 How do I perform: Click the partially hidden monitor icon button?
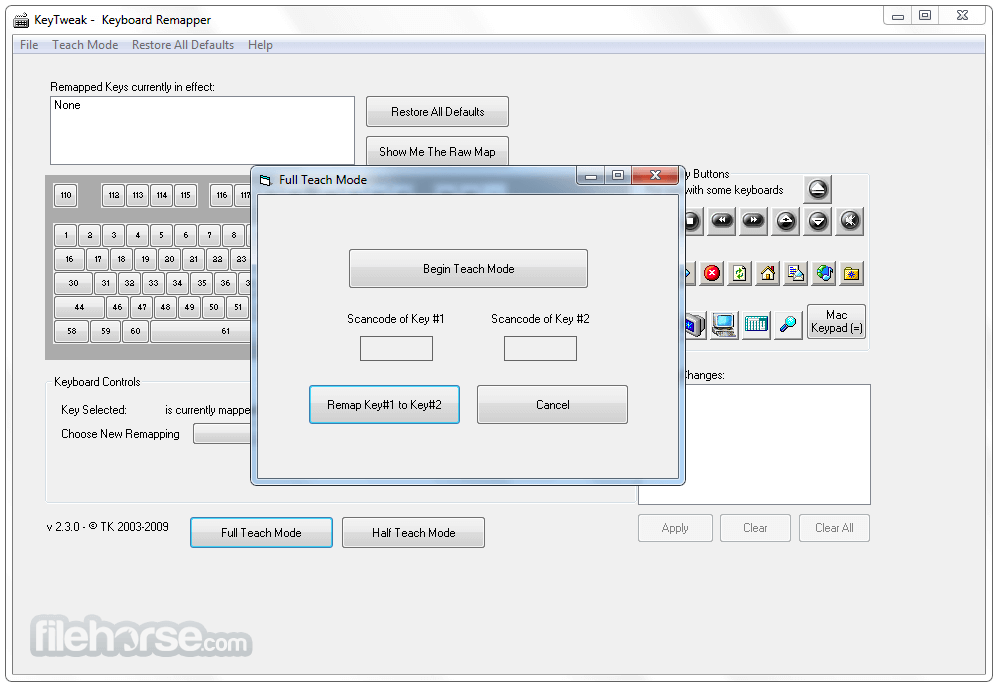point(696,325)
